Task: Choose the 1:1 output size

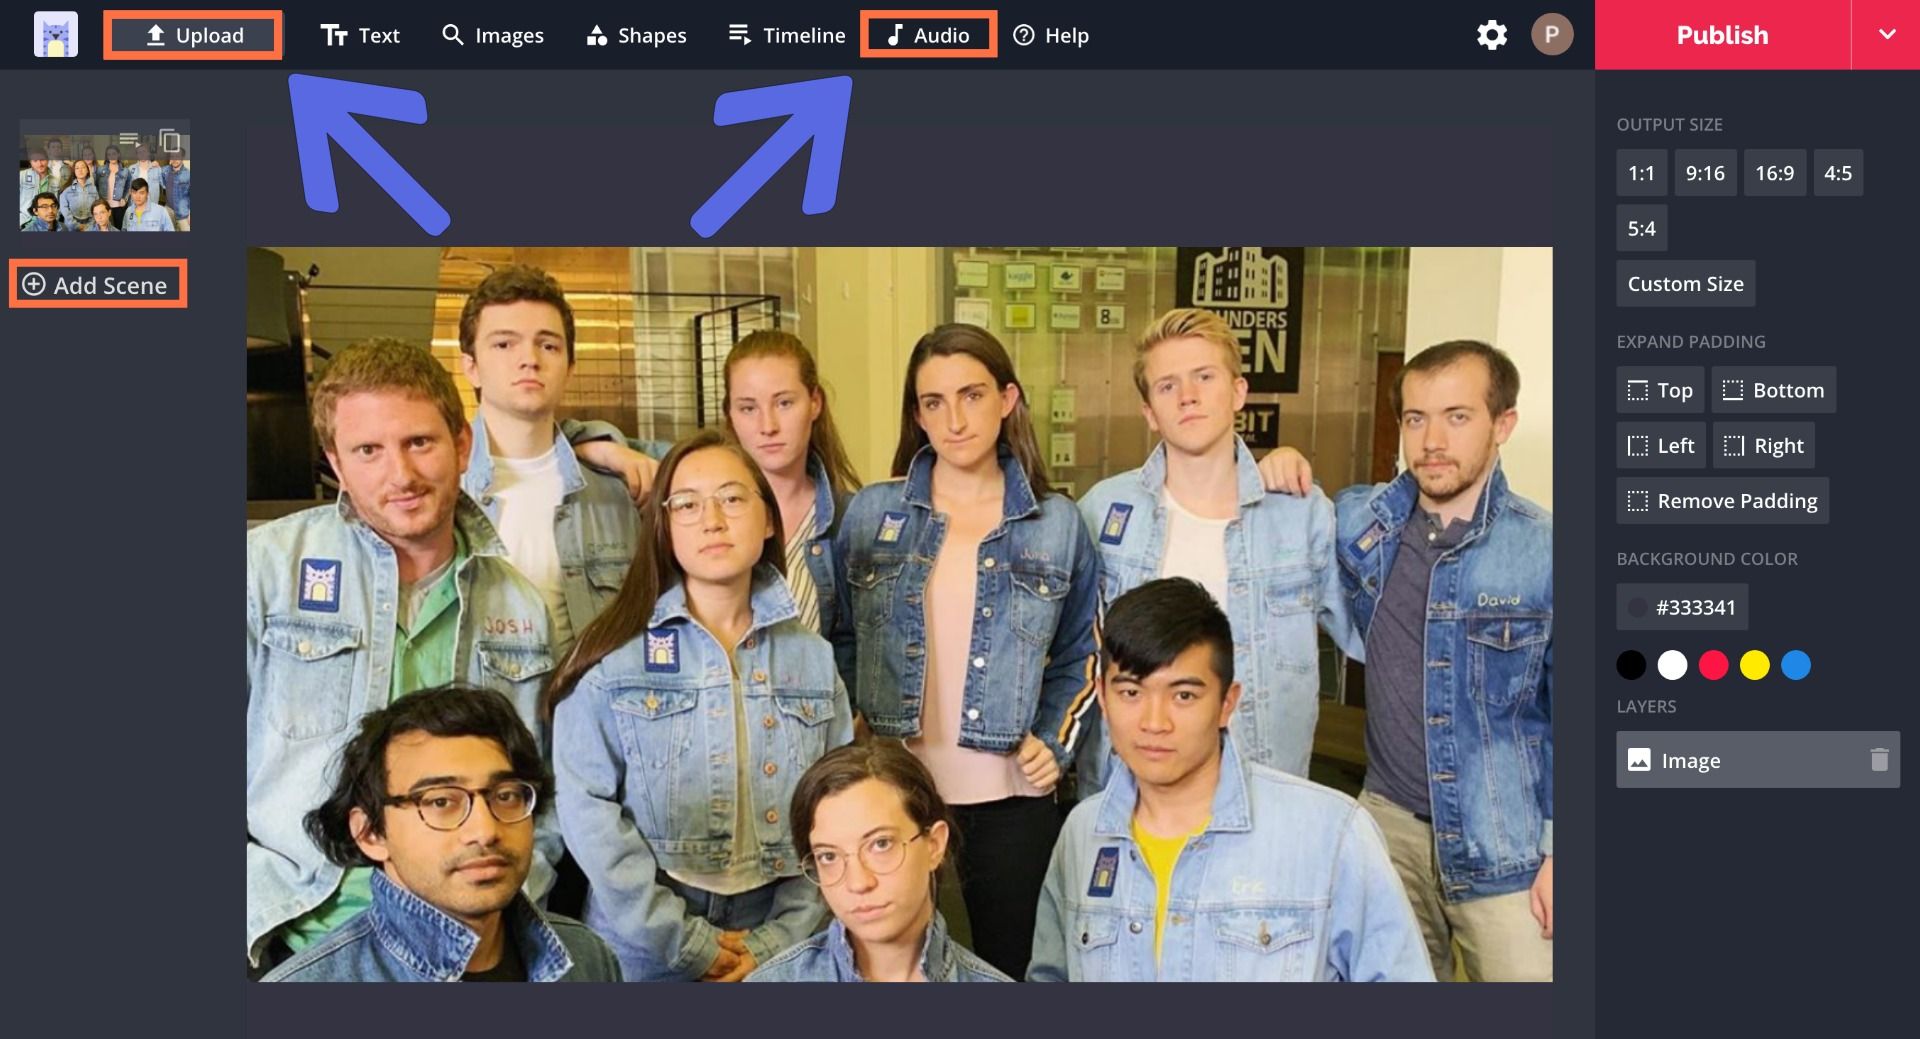Action: point(1641,173)
